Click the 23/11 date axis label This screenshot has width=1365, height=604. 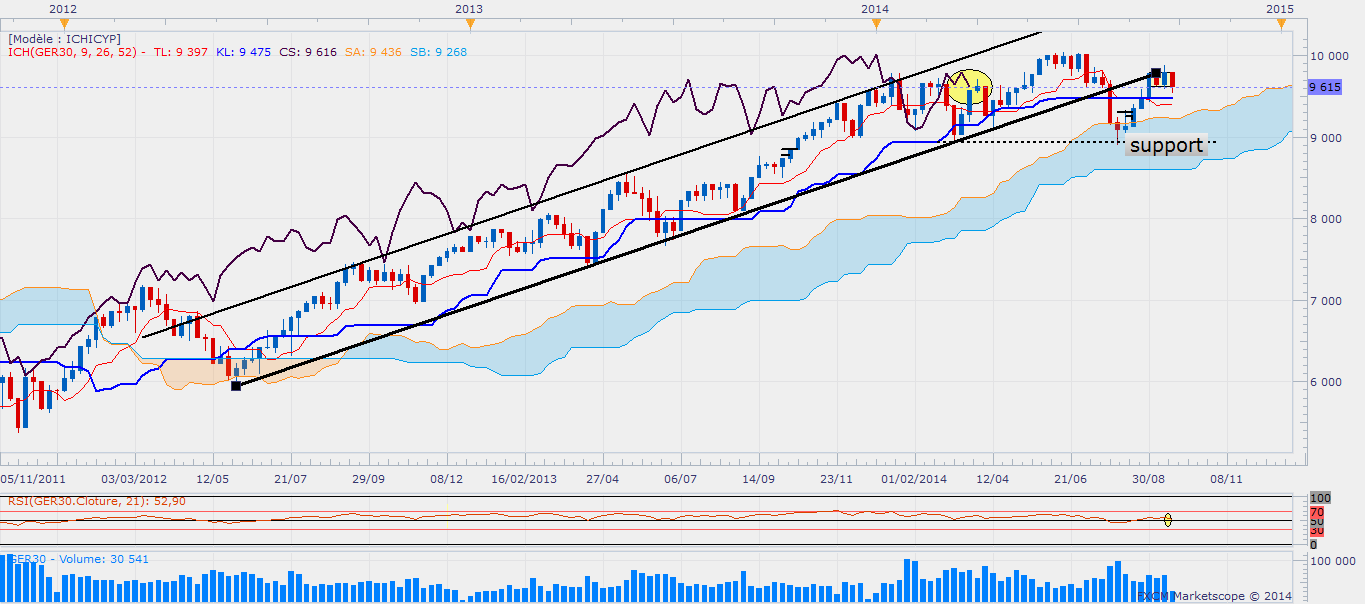836,479
